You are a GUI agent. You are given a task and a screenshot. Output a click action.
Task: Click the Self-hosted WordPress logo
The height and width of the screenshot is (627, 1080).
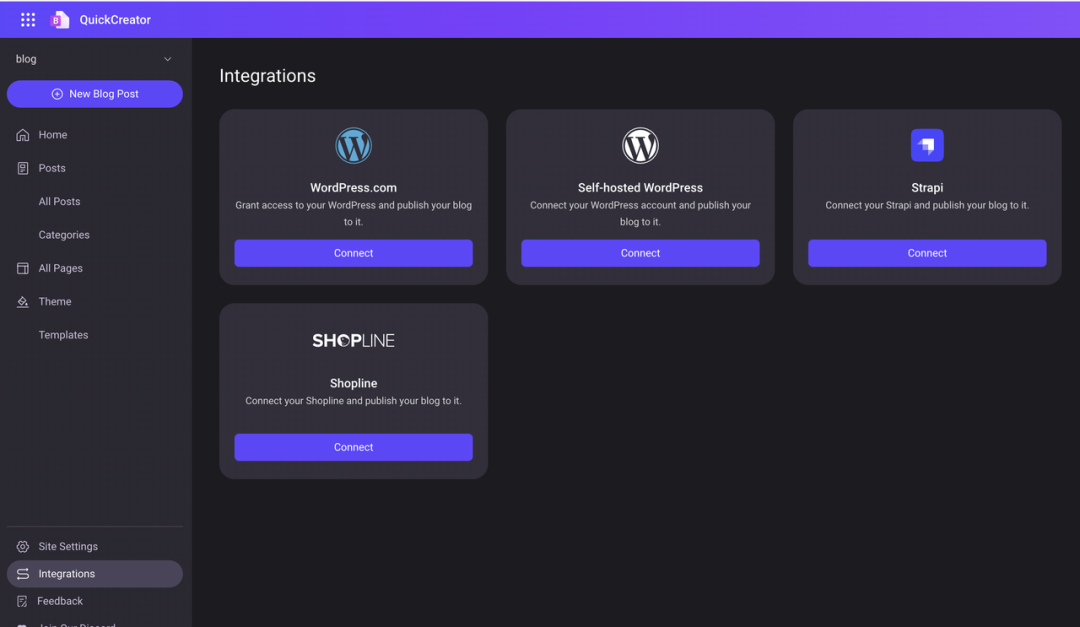click(x=641, y=145)
